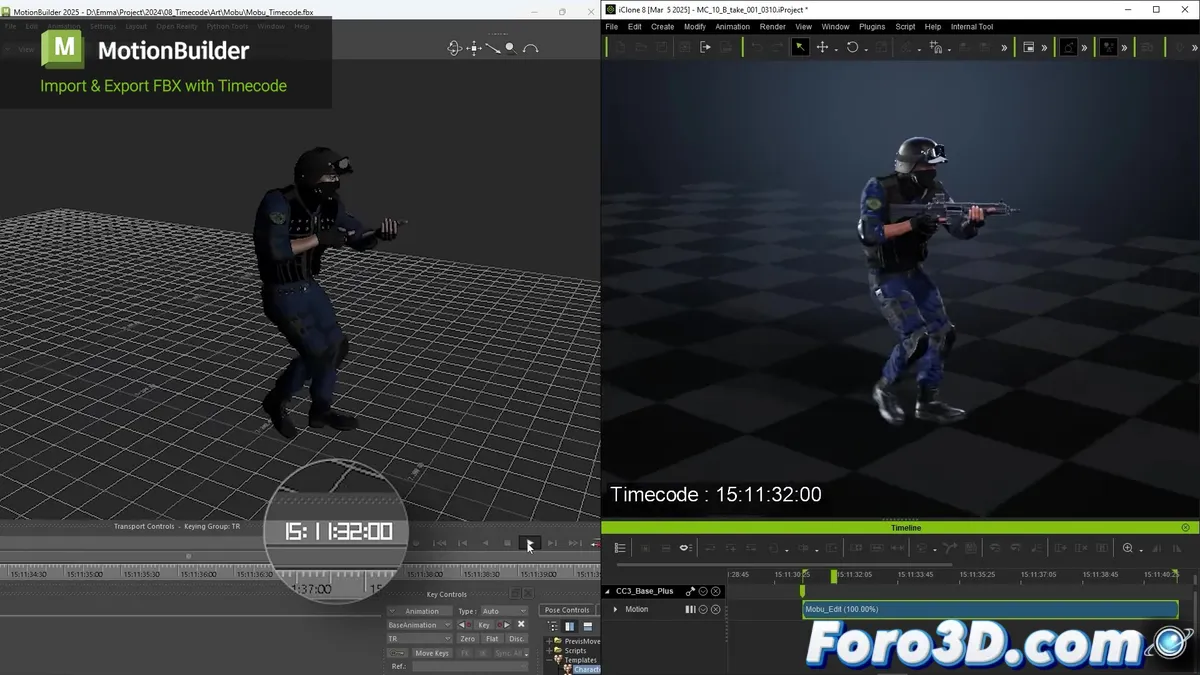Click MotionBuilder play-backward button

(485, 543)
